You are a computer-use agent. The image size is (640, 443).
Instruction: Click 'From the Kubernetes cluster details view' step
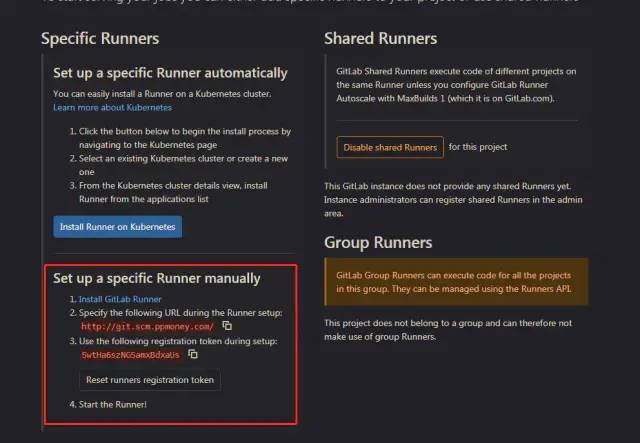point(173,192)
